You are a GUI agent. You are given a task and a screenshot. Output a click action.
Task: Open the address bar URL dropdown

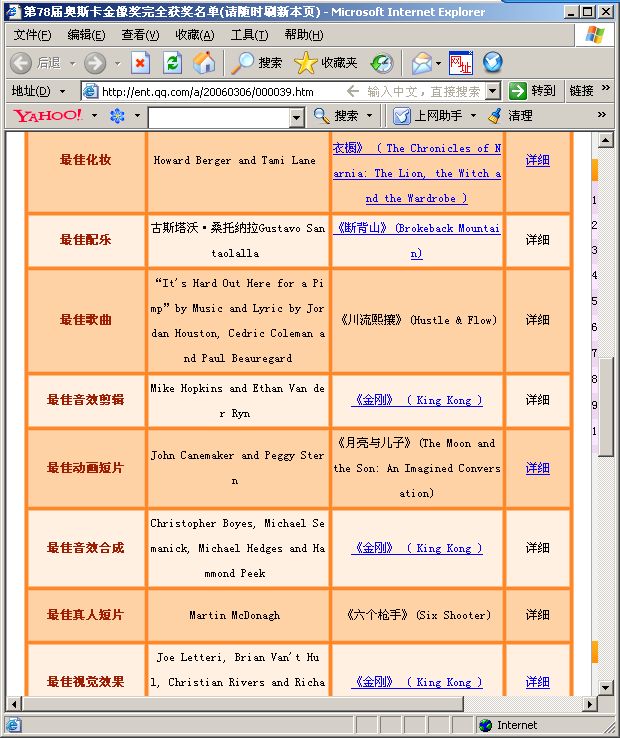492,91
